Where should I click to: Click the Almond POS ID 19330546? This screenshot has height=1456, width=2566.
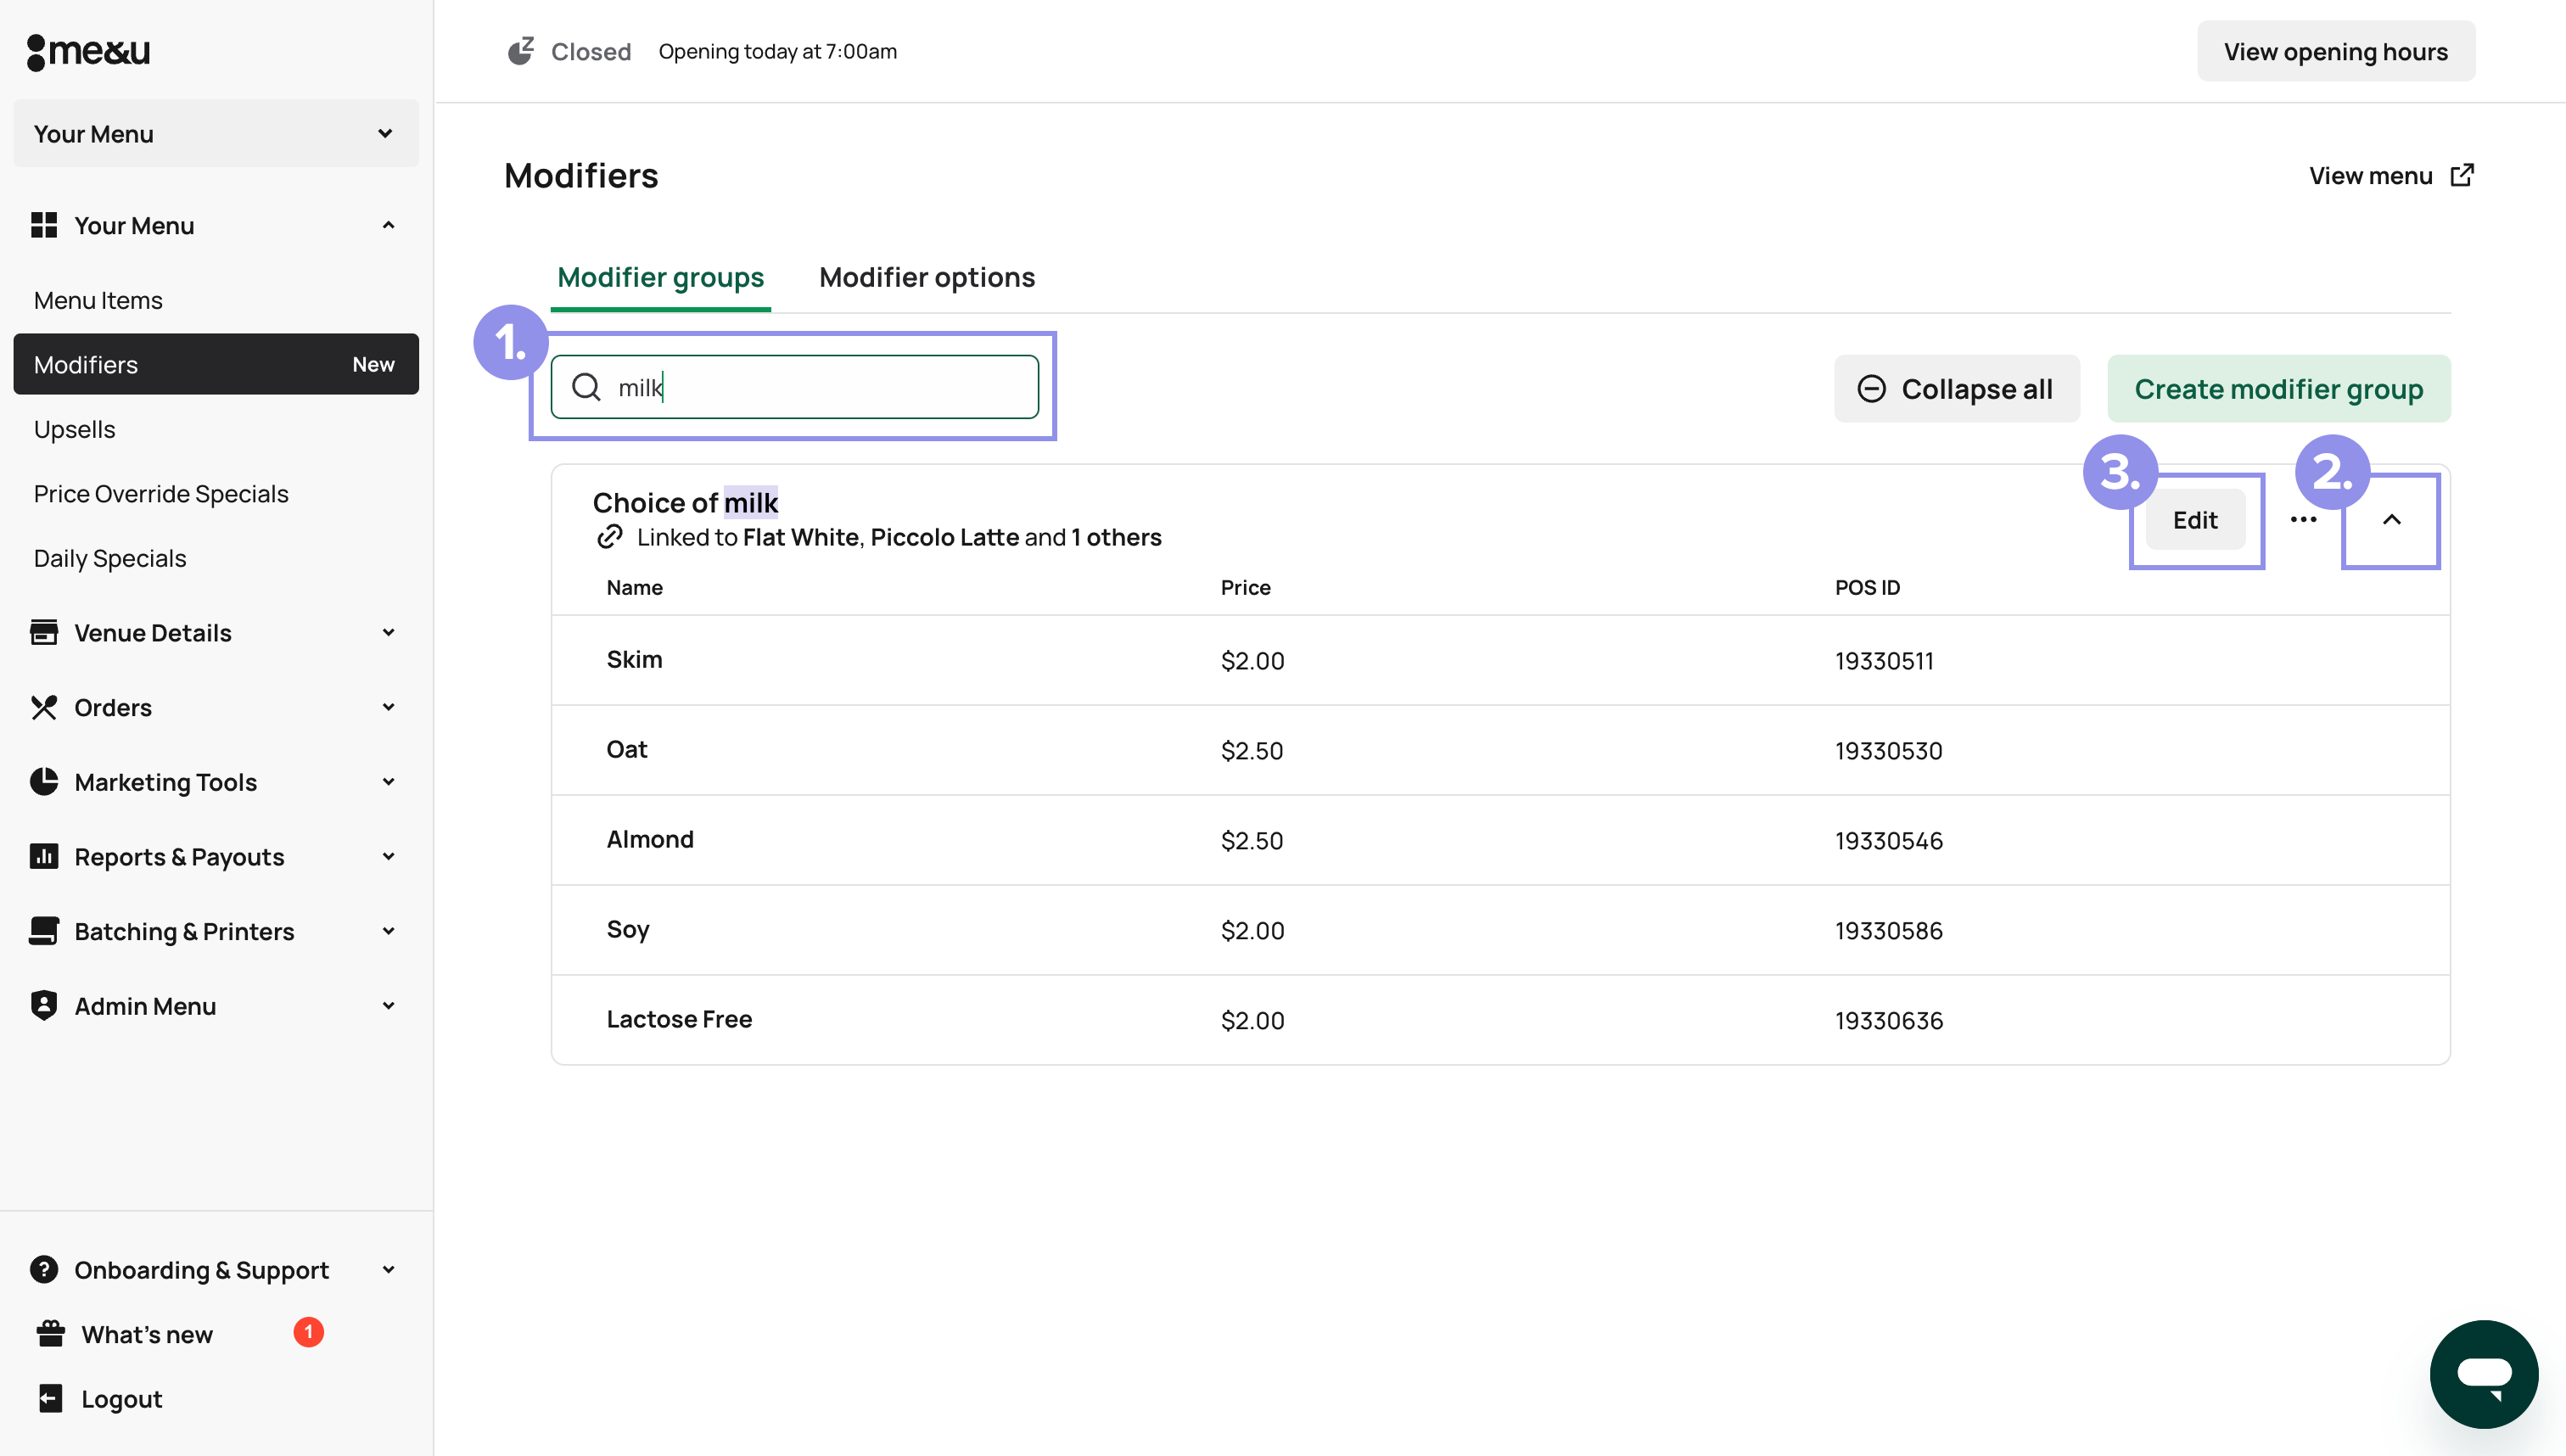pos(1889,841)
